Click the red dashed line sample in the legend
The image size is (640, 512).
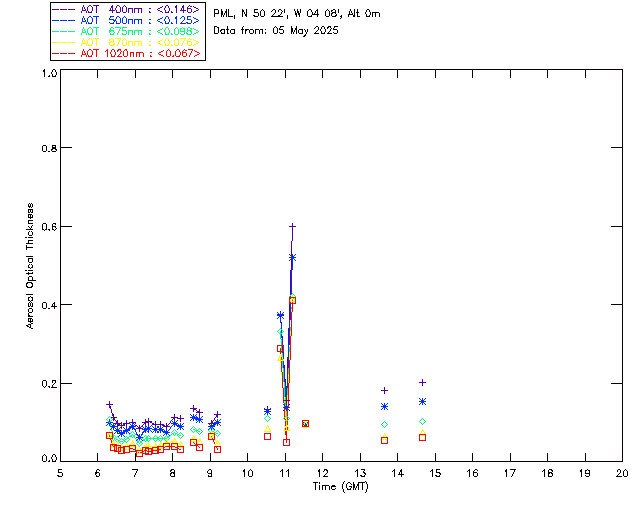coord(64,53)
